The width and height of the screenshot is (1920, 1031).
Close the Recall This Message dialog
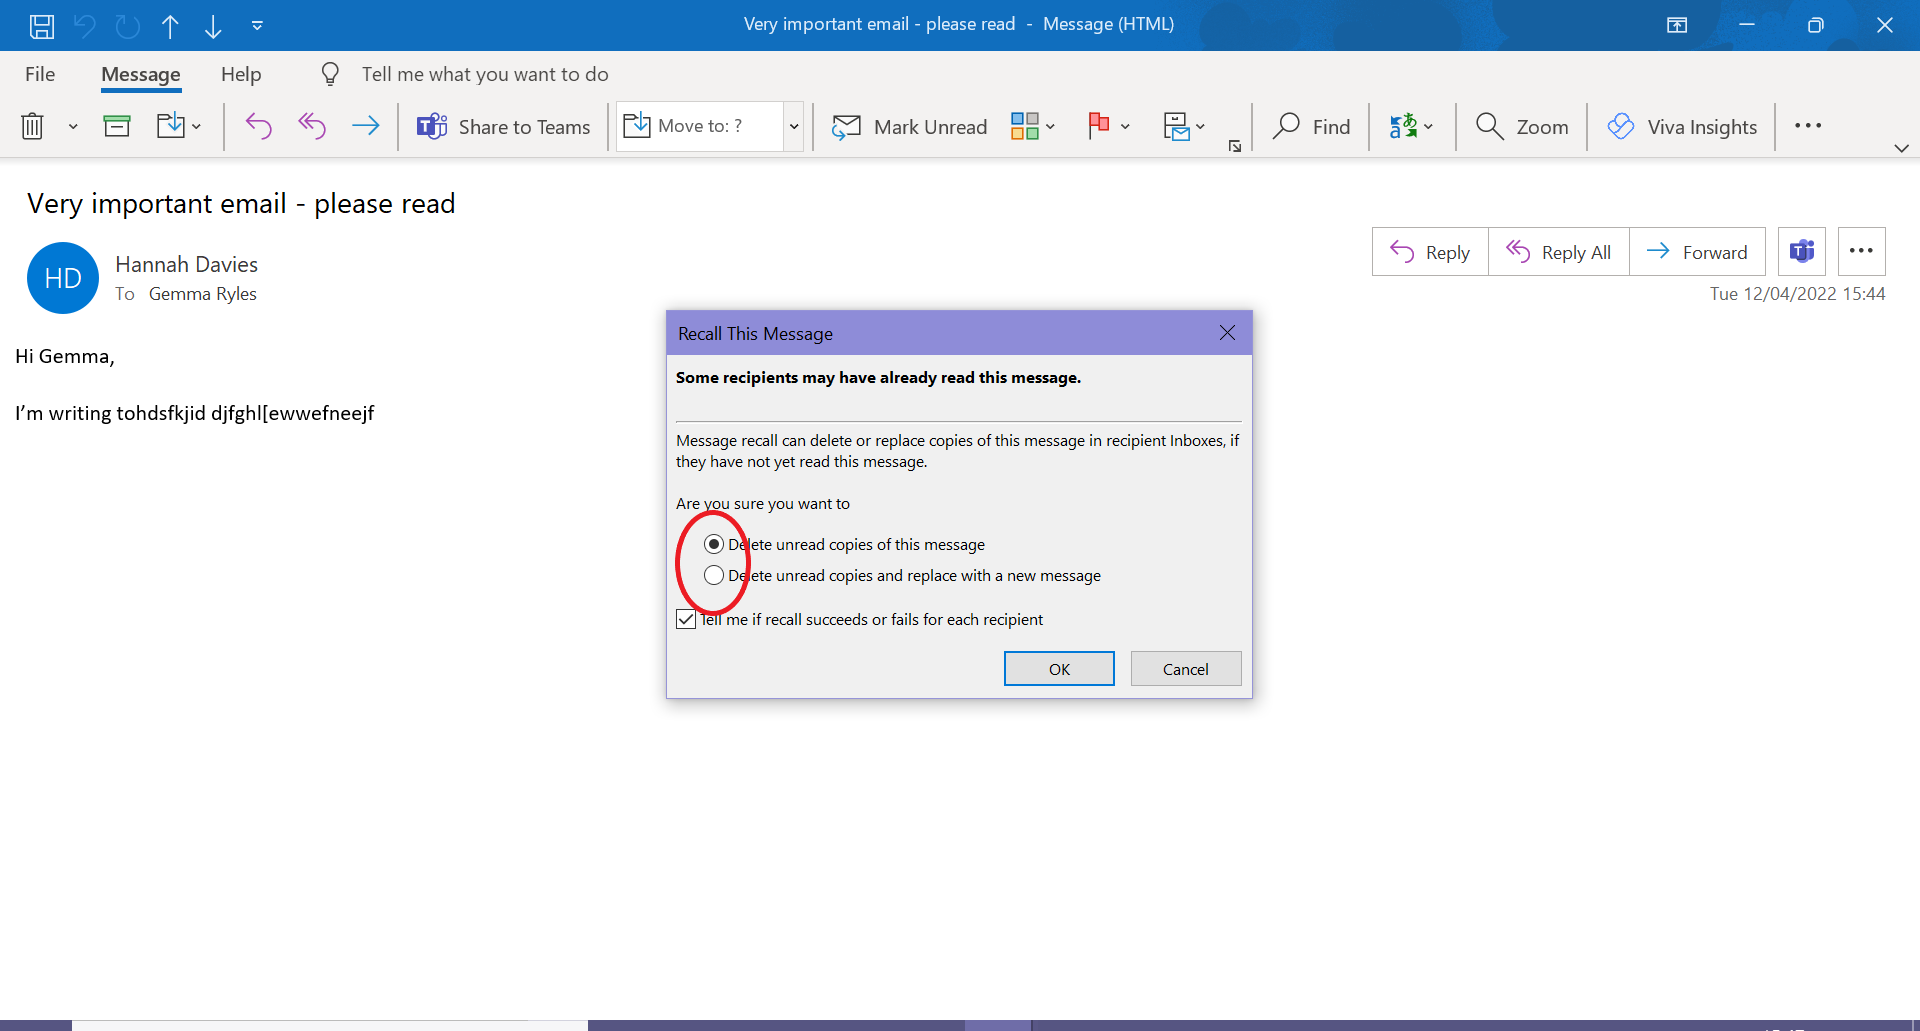coord(1227,333)
